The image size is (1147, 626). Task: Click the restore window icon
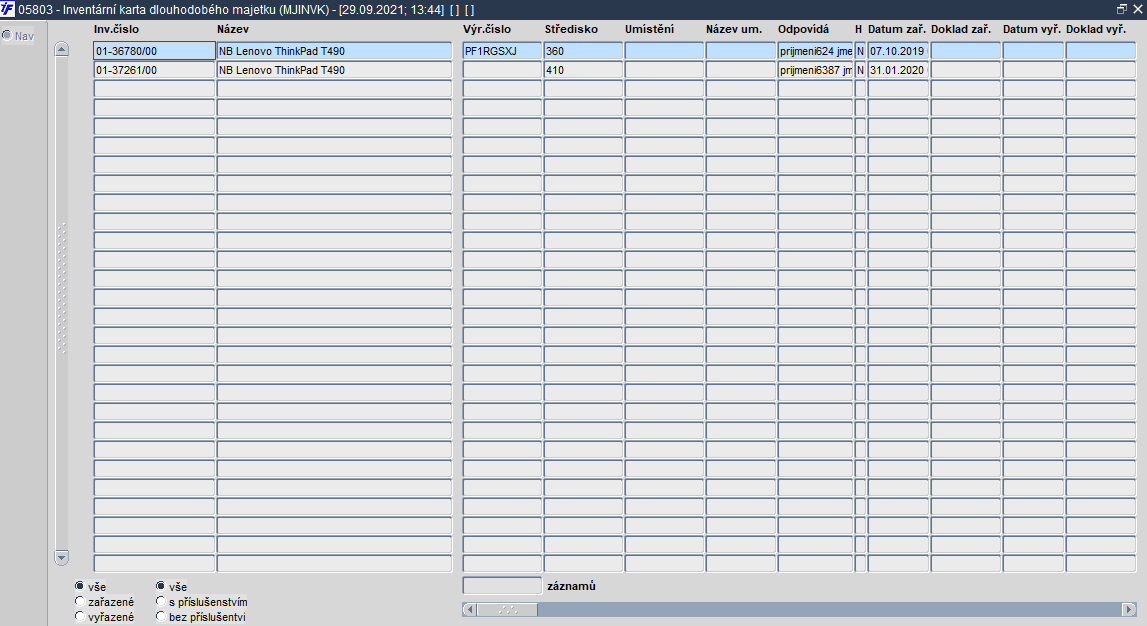click(1121, 9)
